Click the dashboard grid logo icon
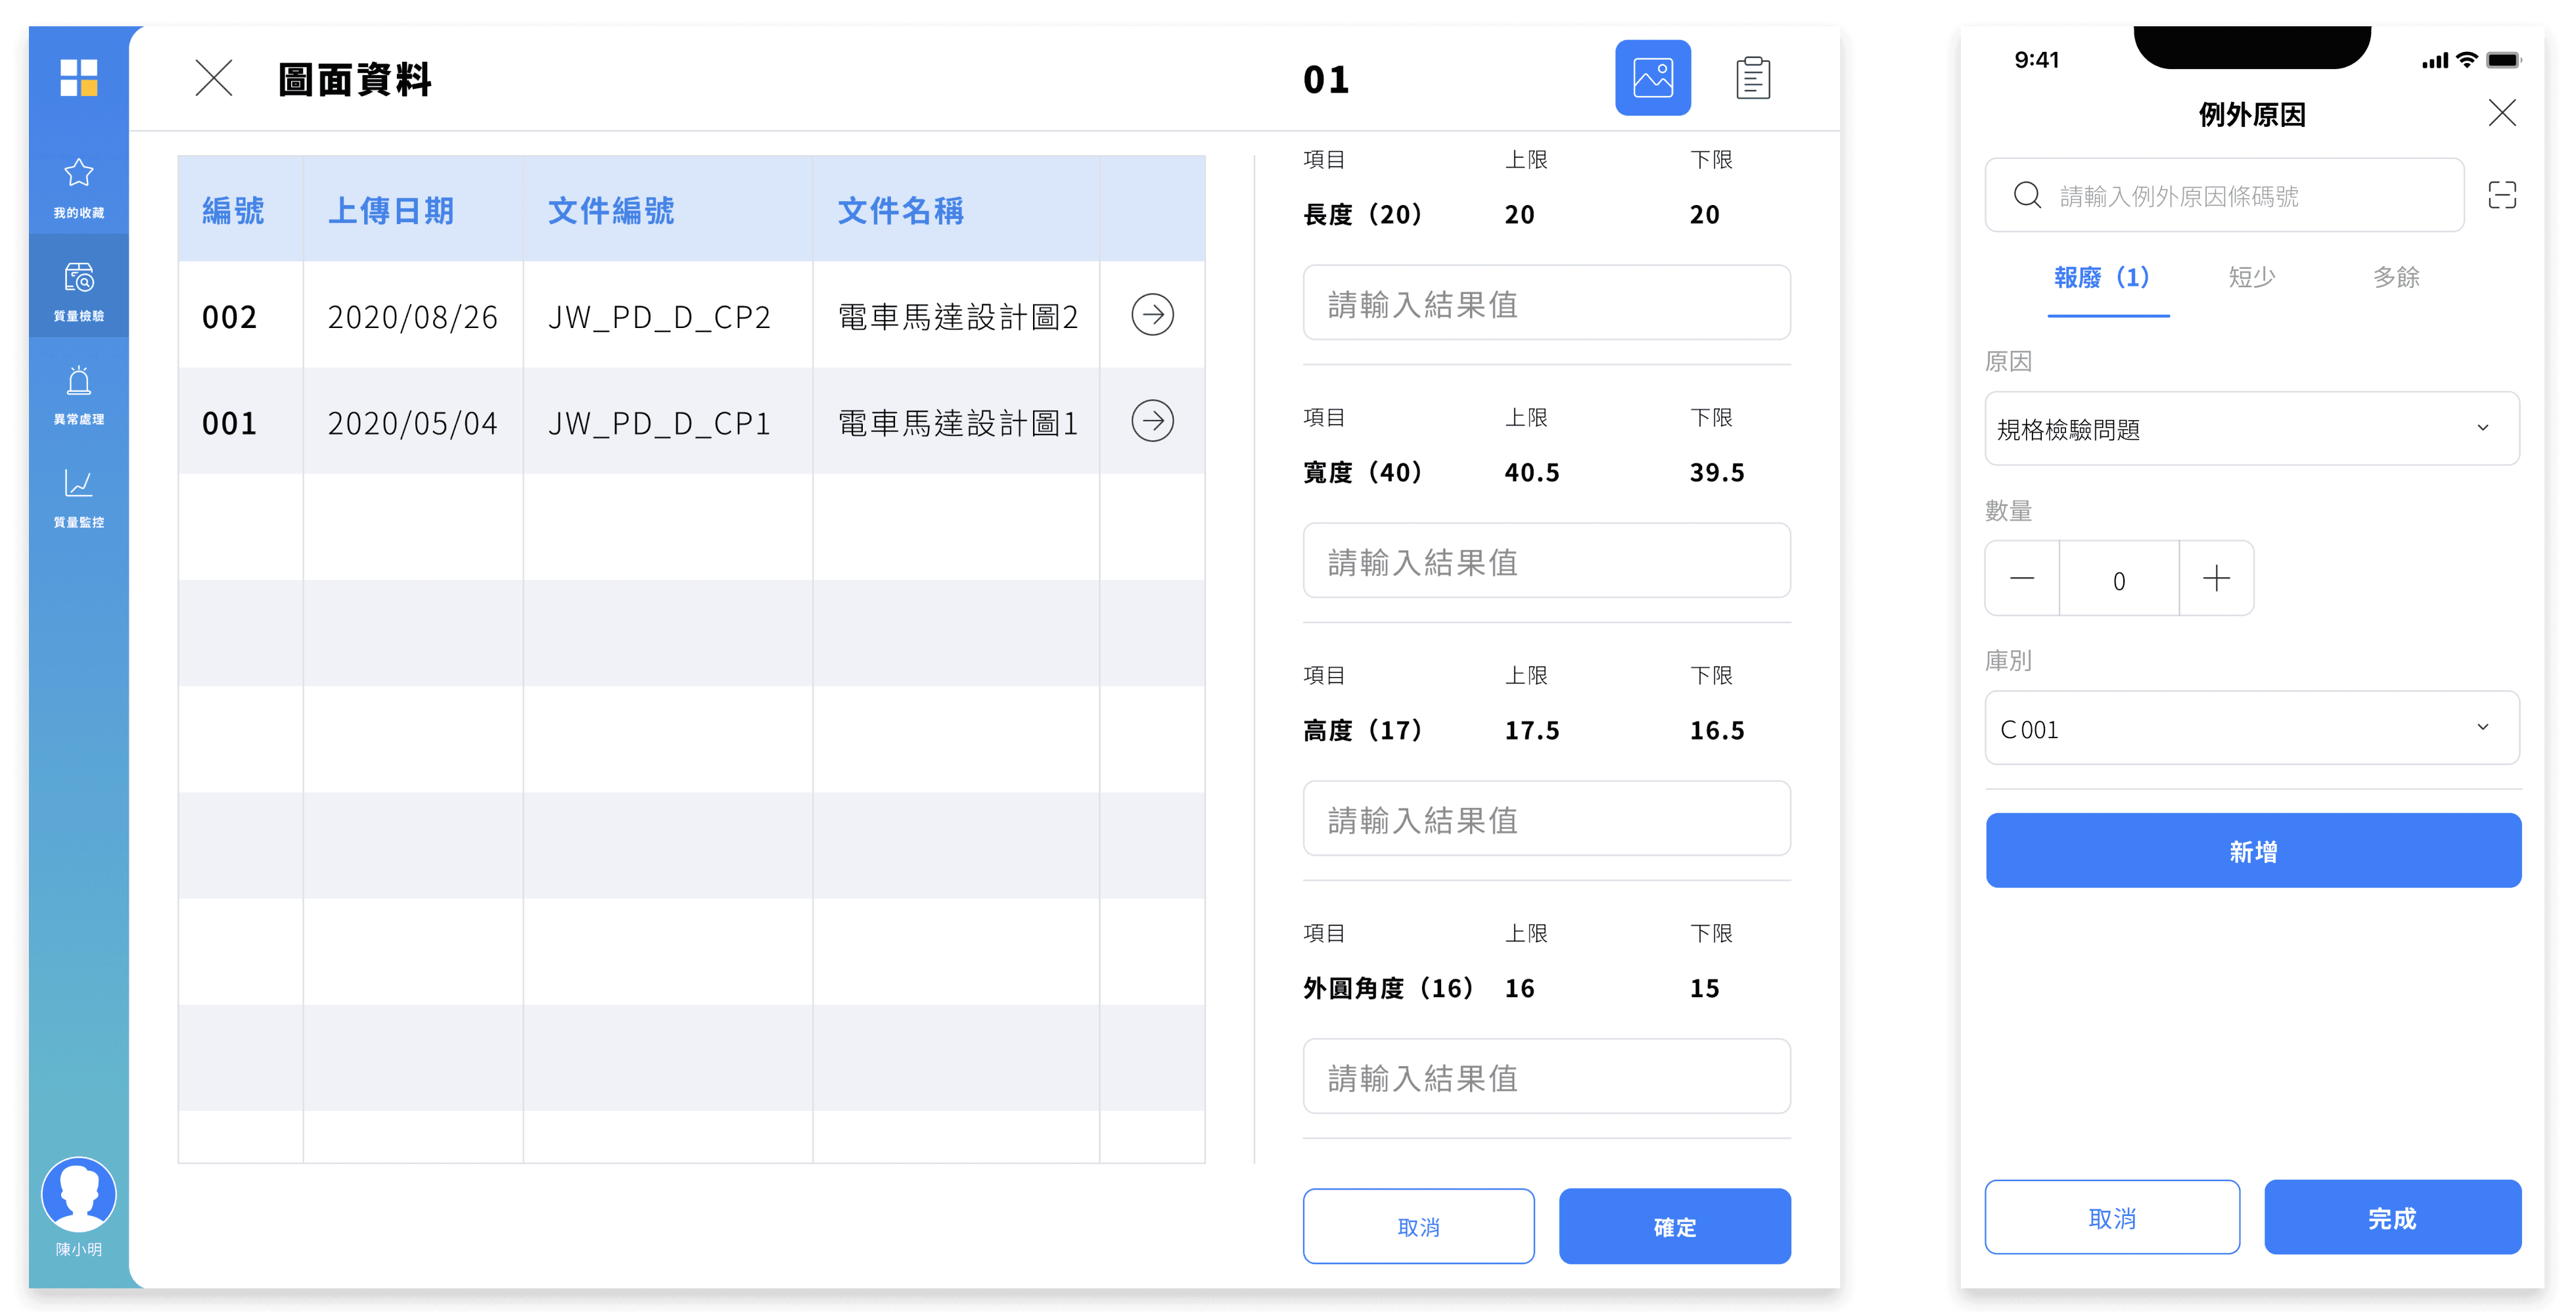 79,78
